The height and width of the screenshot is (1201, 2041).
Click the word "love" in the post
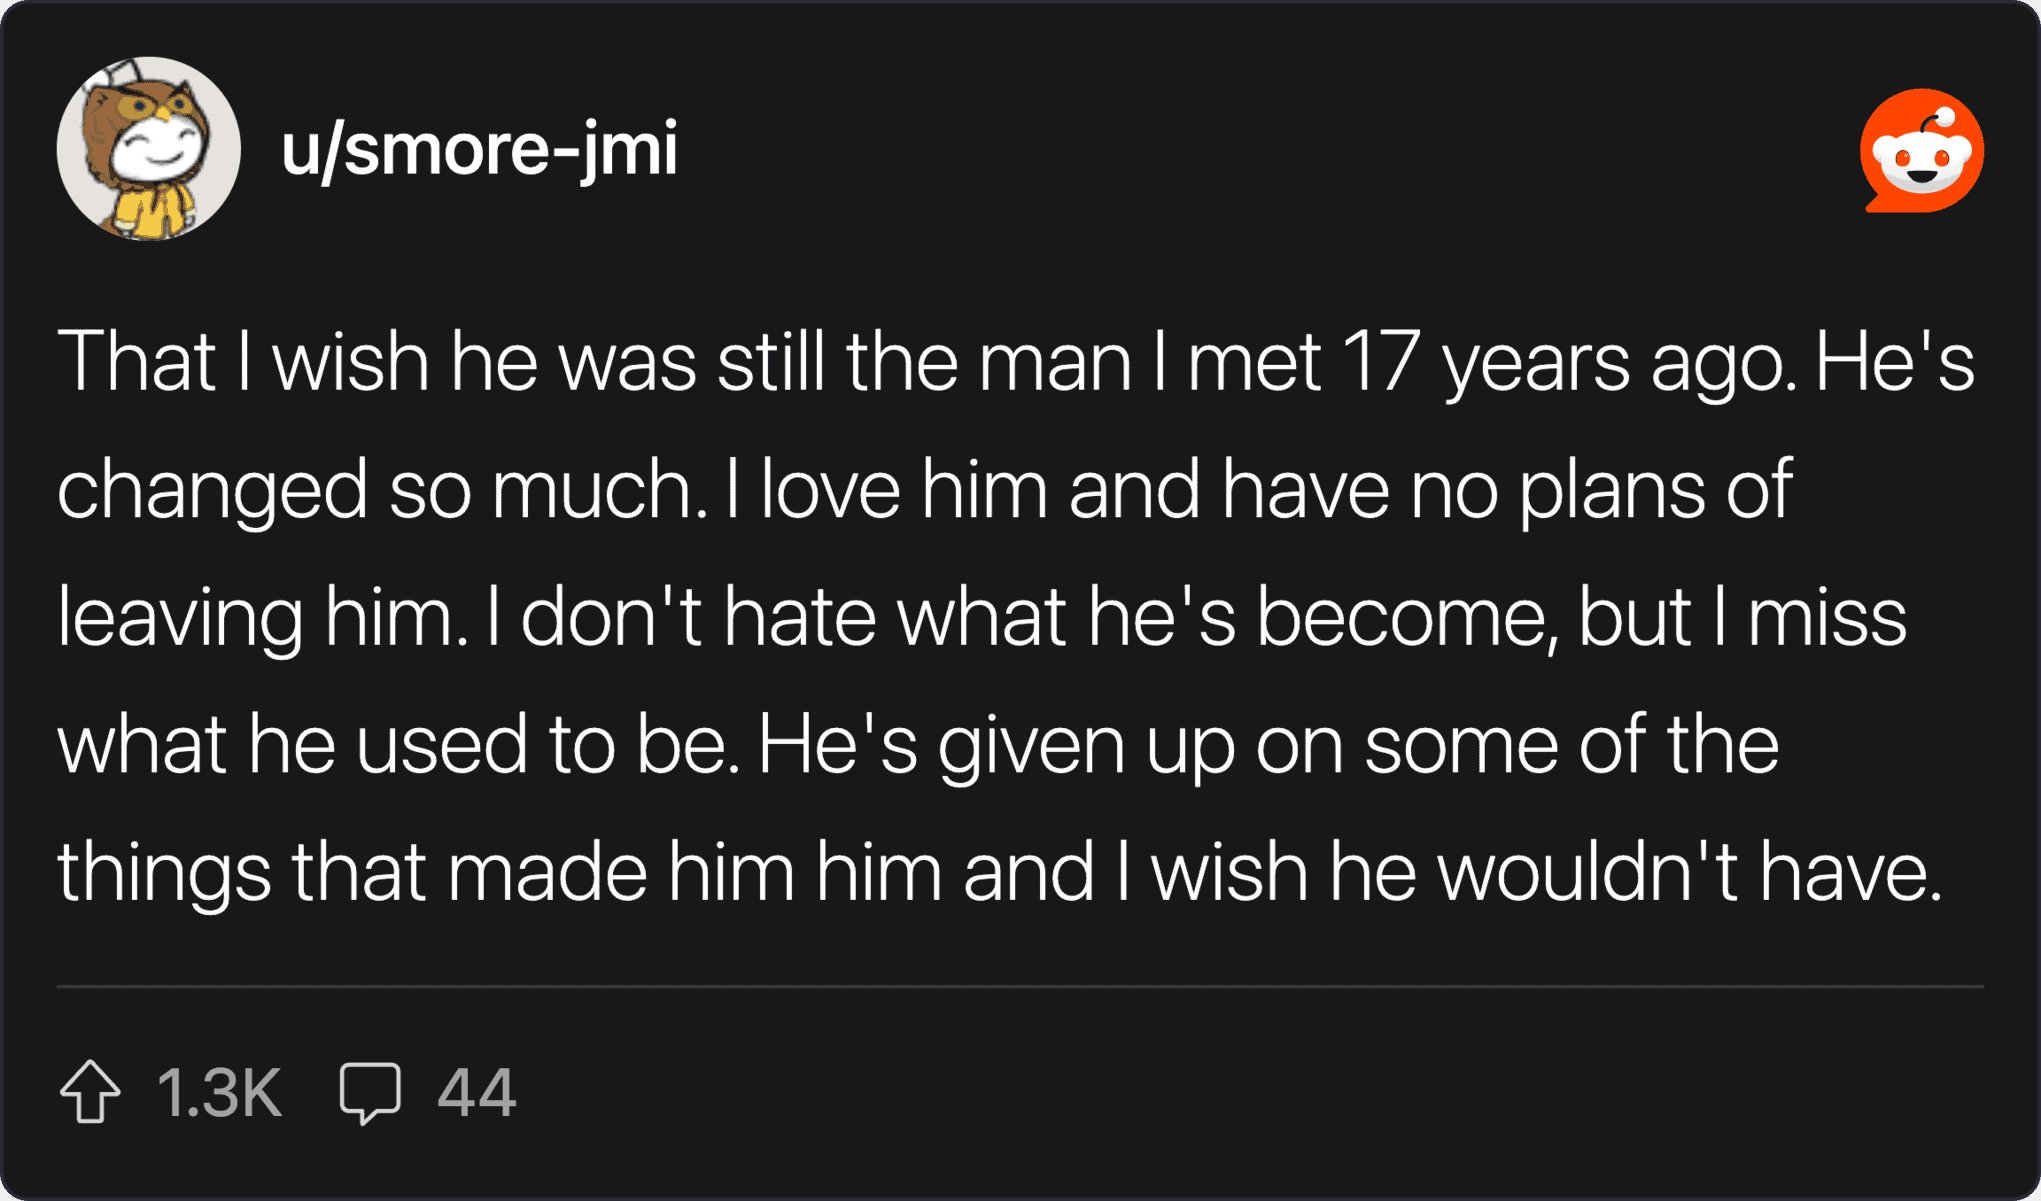pyautogui.click(x=830, y=489)
